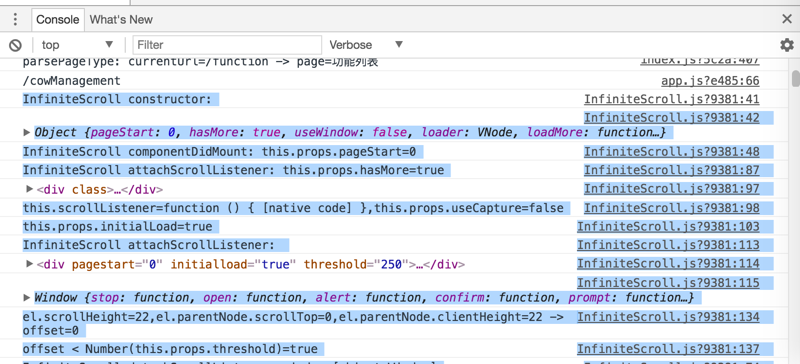Click the /cowManagement log message

[71, 81]
